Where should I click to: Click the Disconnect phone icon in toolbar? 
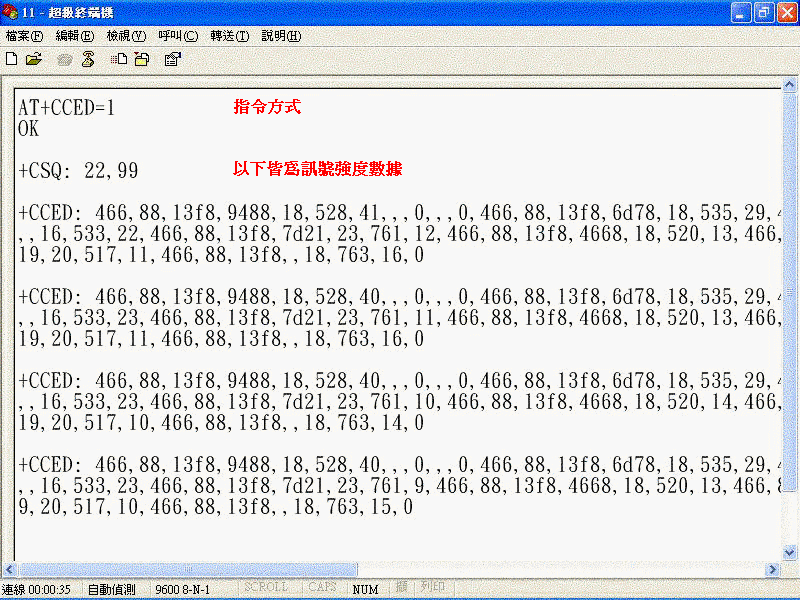click(x=88, y=59)
